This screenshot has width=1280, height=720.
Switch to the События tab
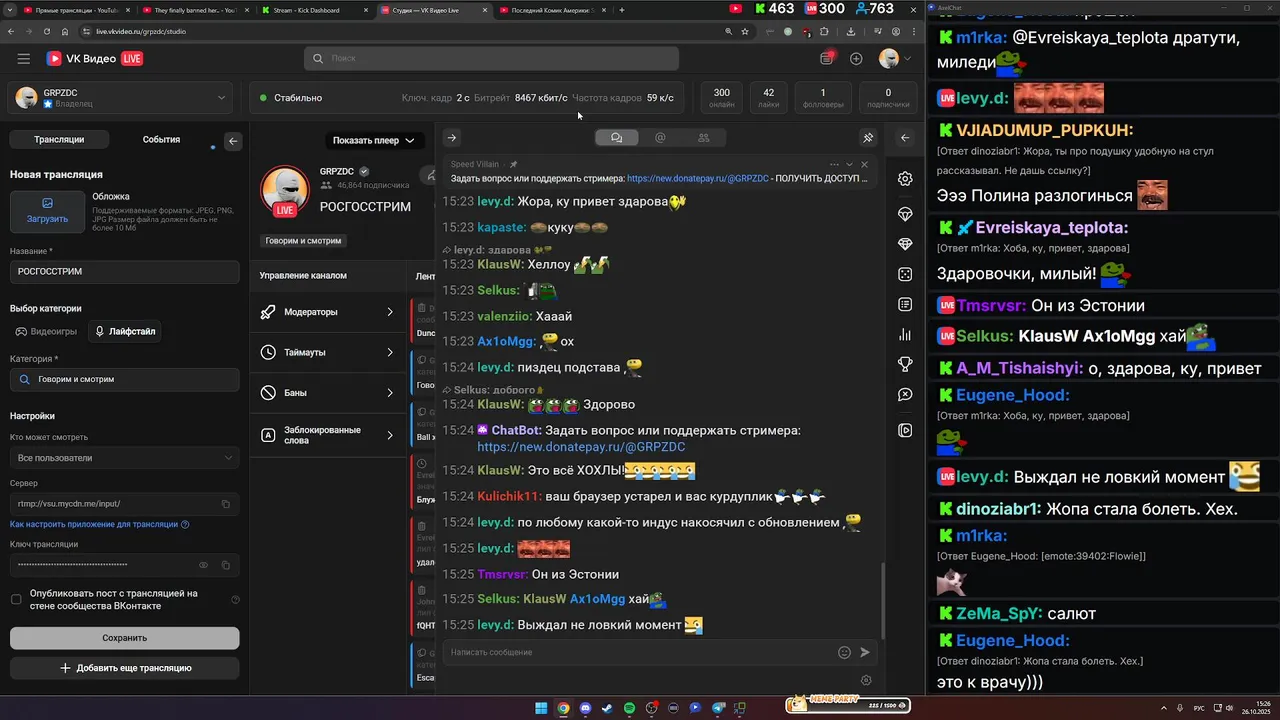161,140
